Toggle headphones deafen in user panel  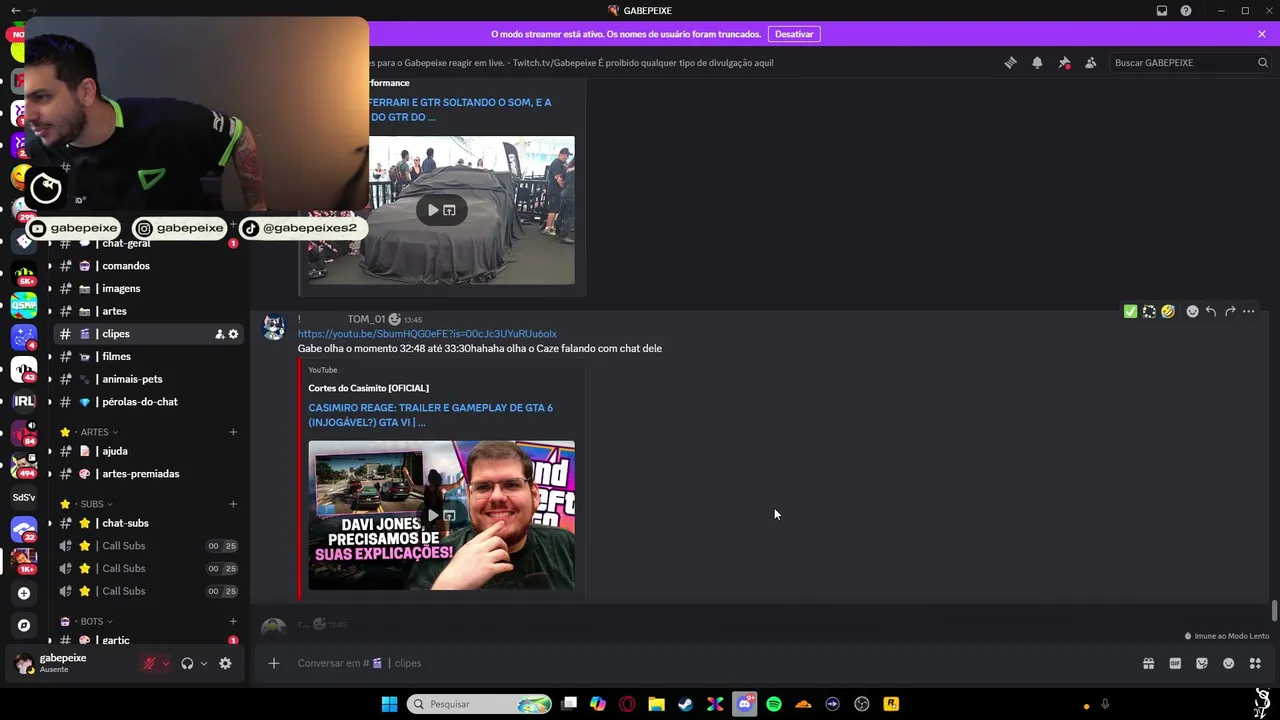point(187,663)
